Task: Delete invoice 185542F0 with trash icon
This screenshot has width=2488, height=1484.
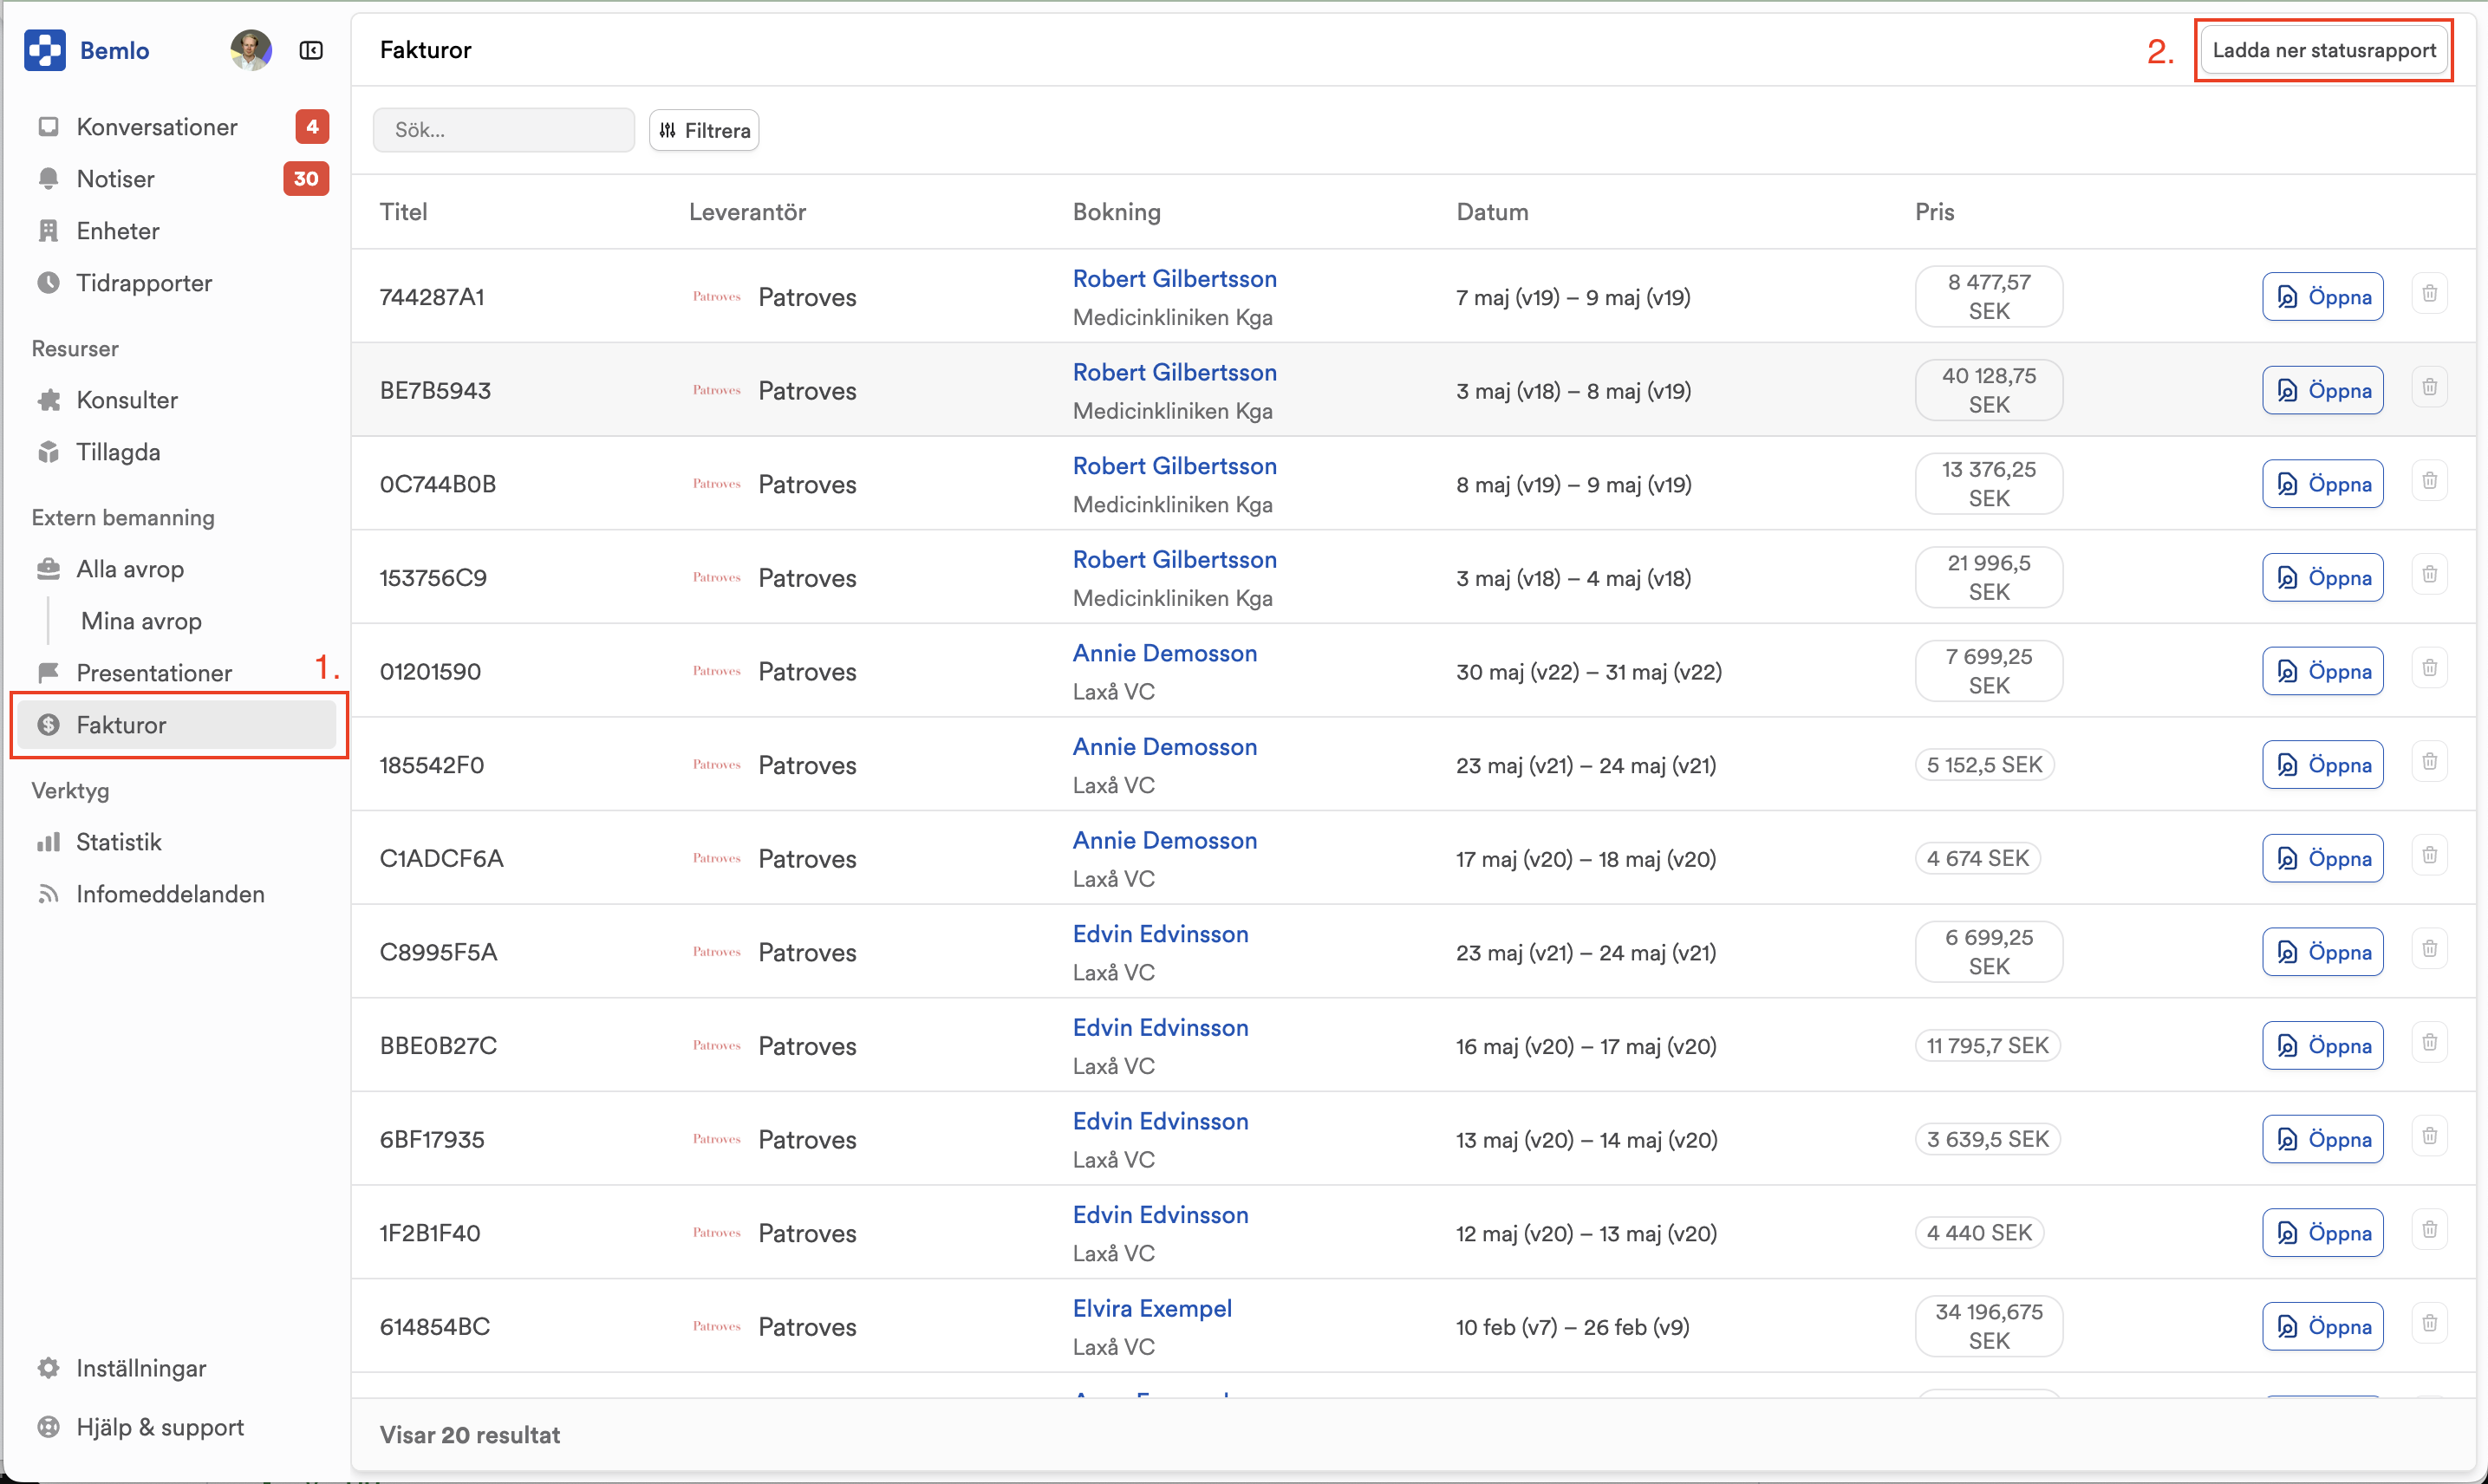Action: (2430, 762)
